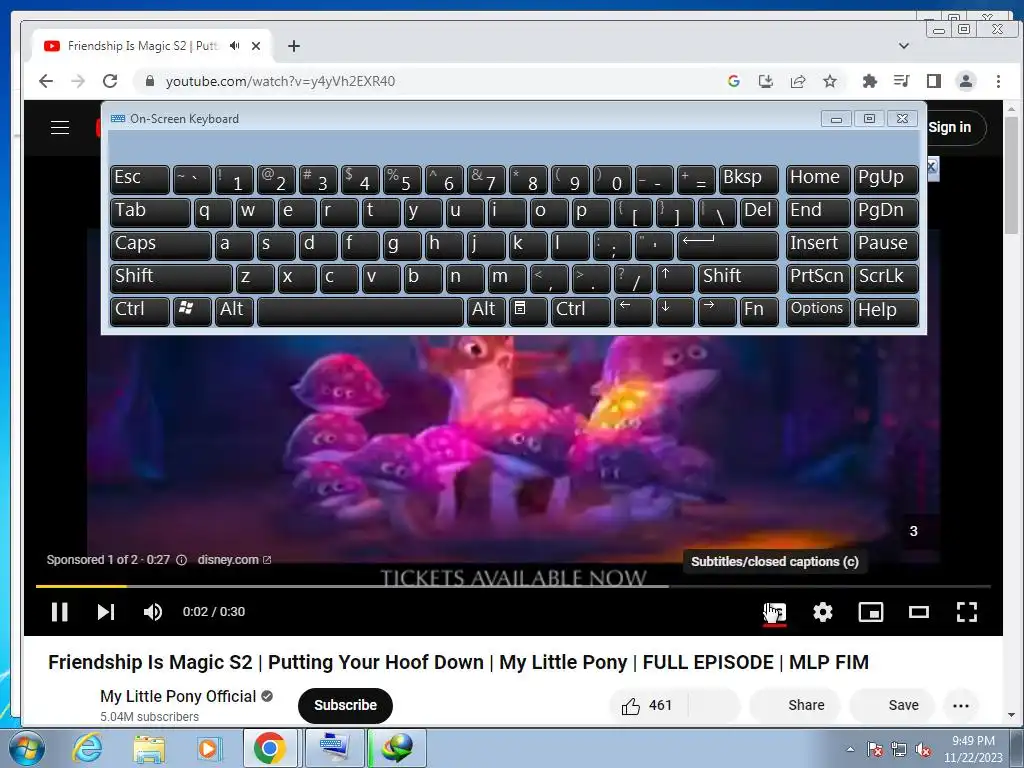The height and width of the screenshot is (768, 1024).
Task: Switch to On-Screen Keyboard taskbar button
Action: pos(336,748)
